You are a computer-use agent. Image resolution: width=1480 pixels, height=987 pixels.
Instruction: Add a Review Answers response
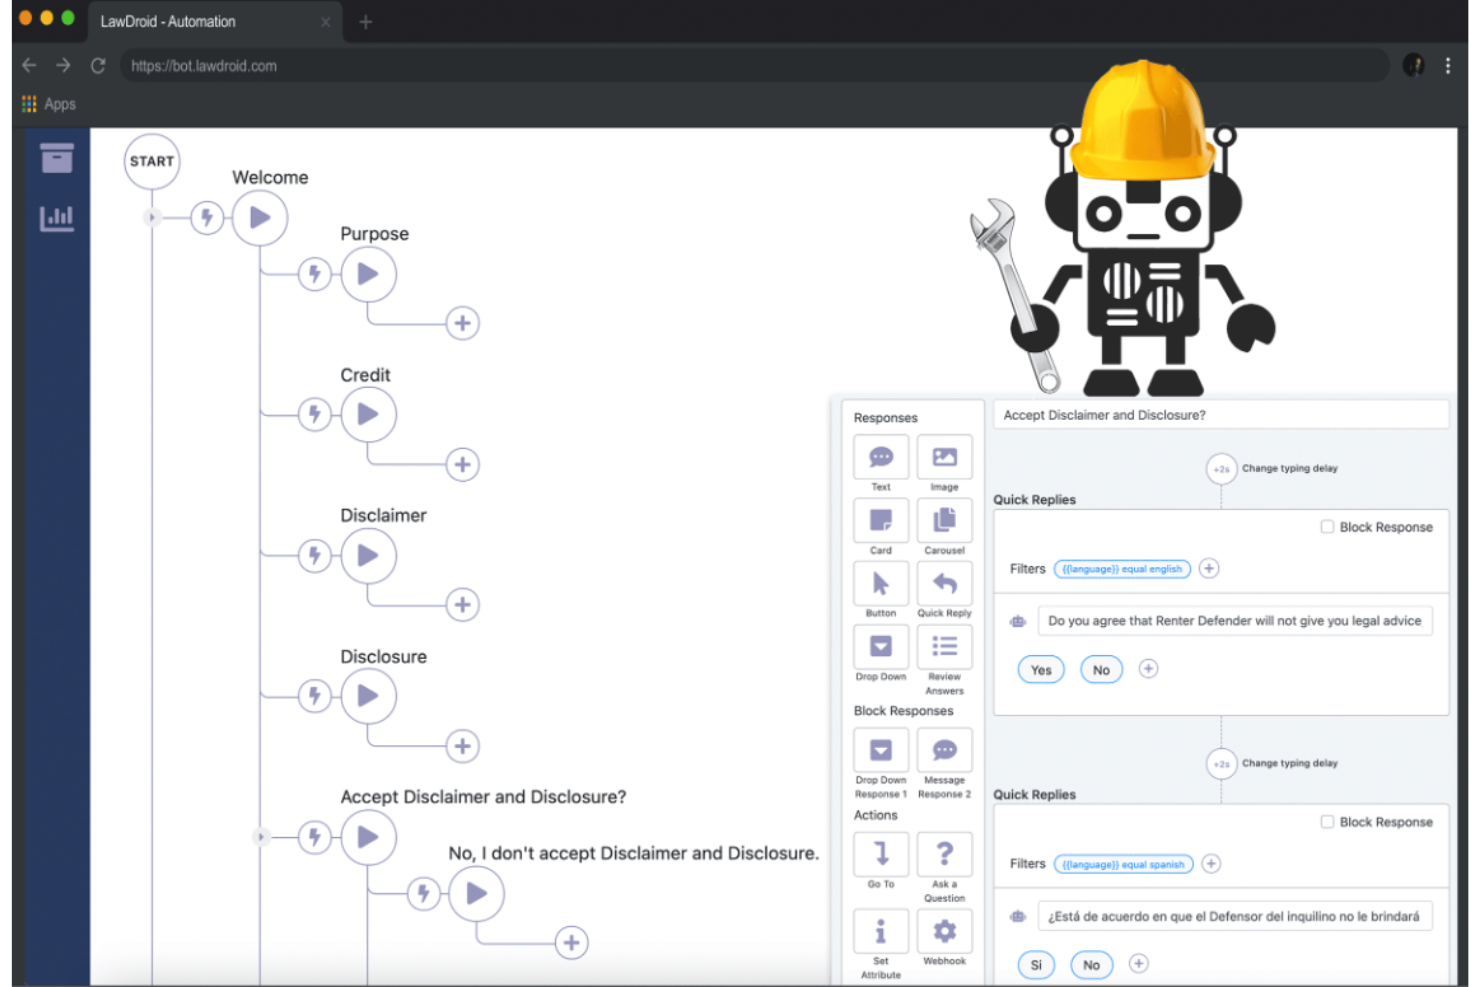pos(944,647)
